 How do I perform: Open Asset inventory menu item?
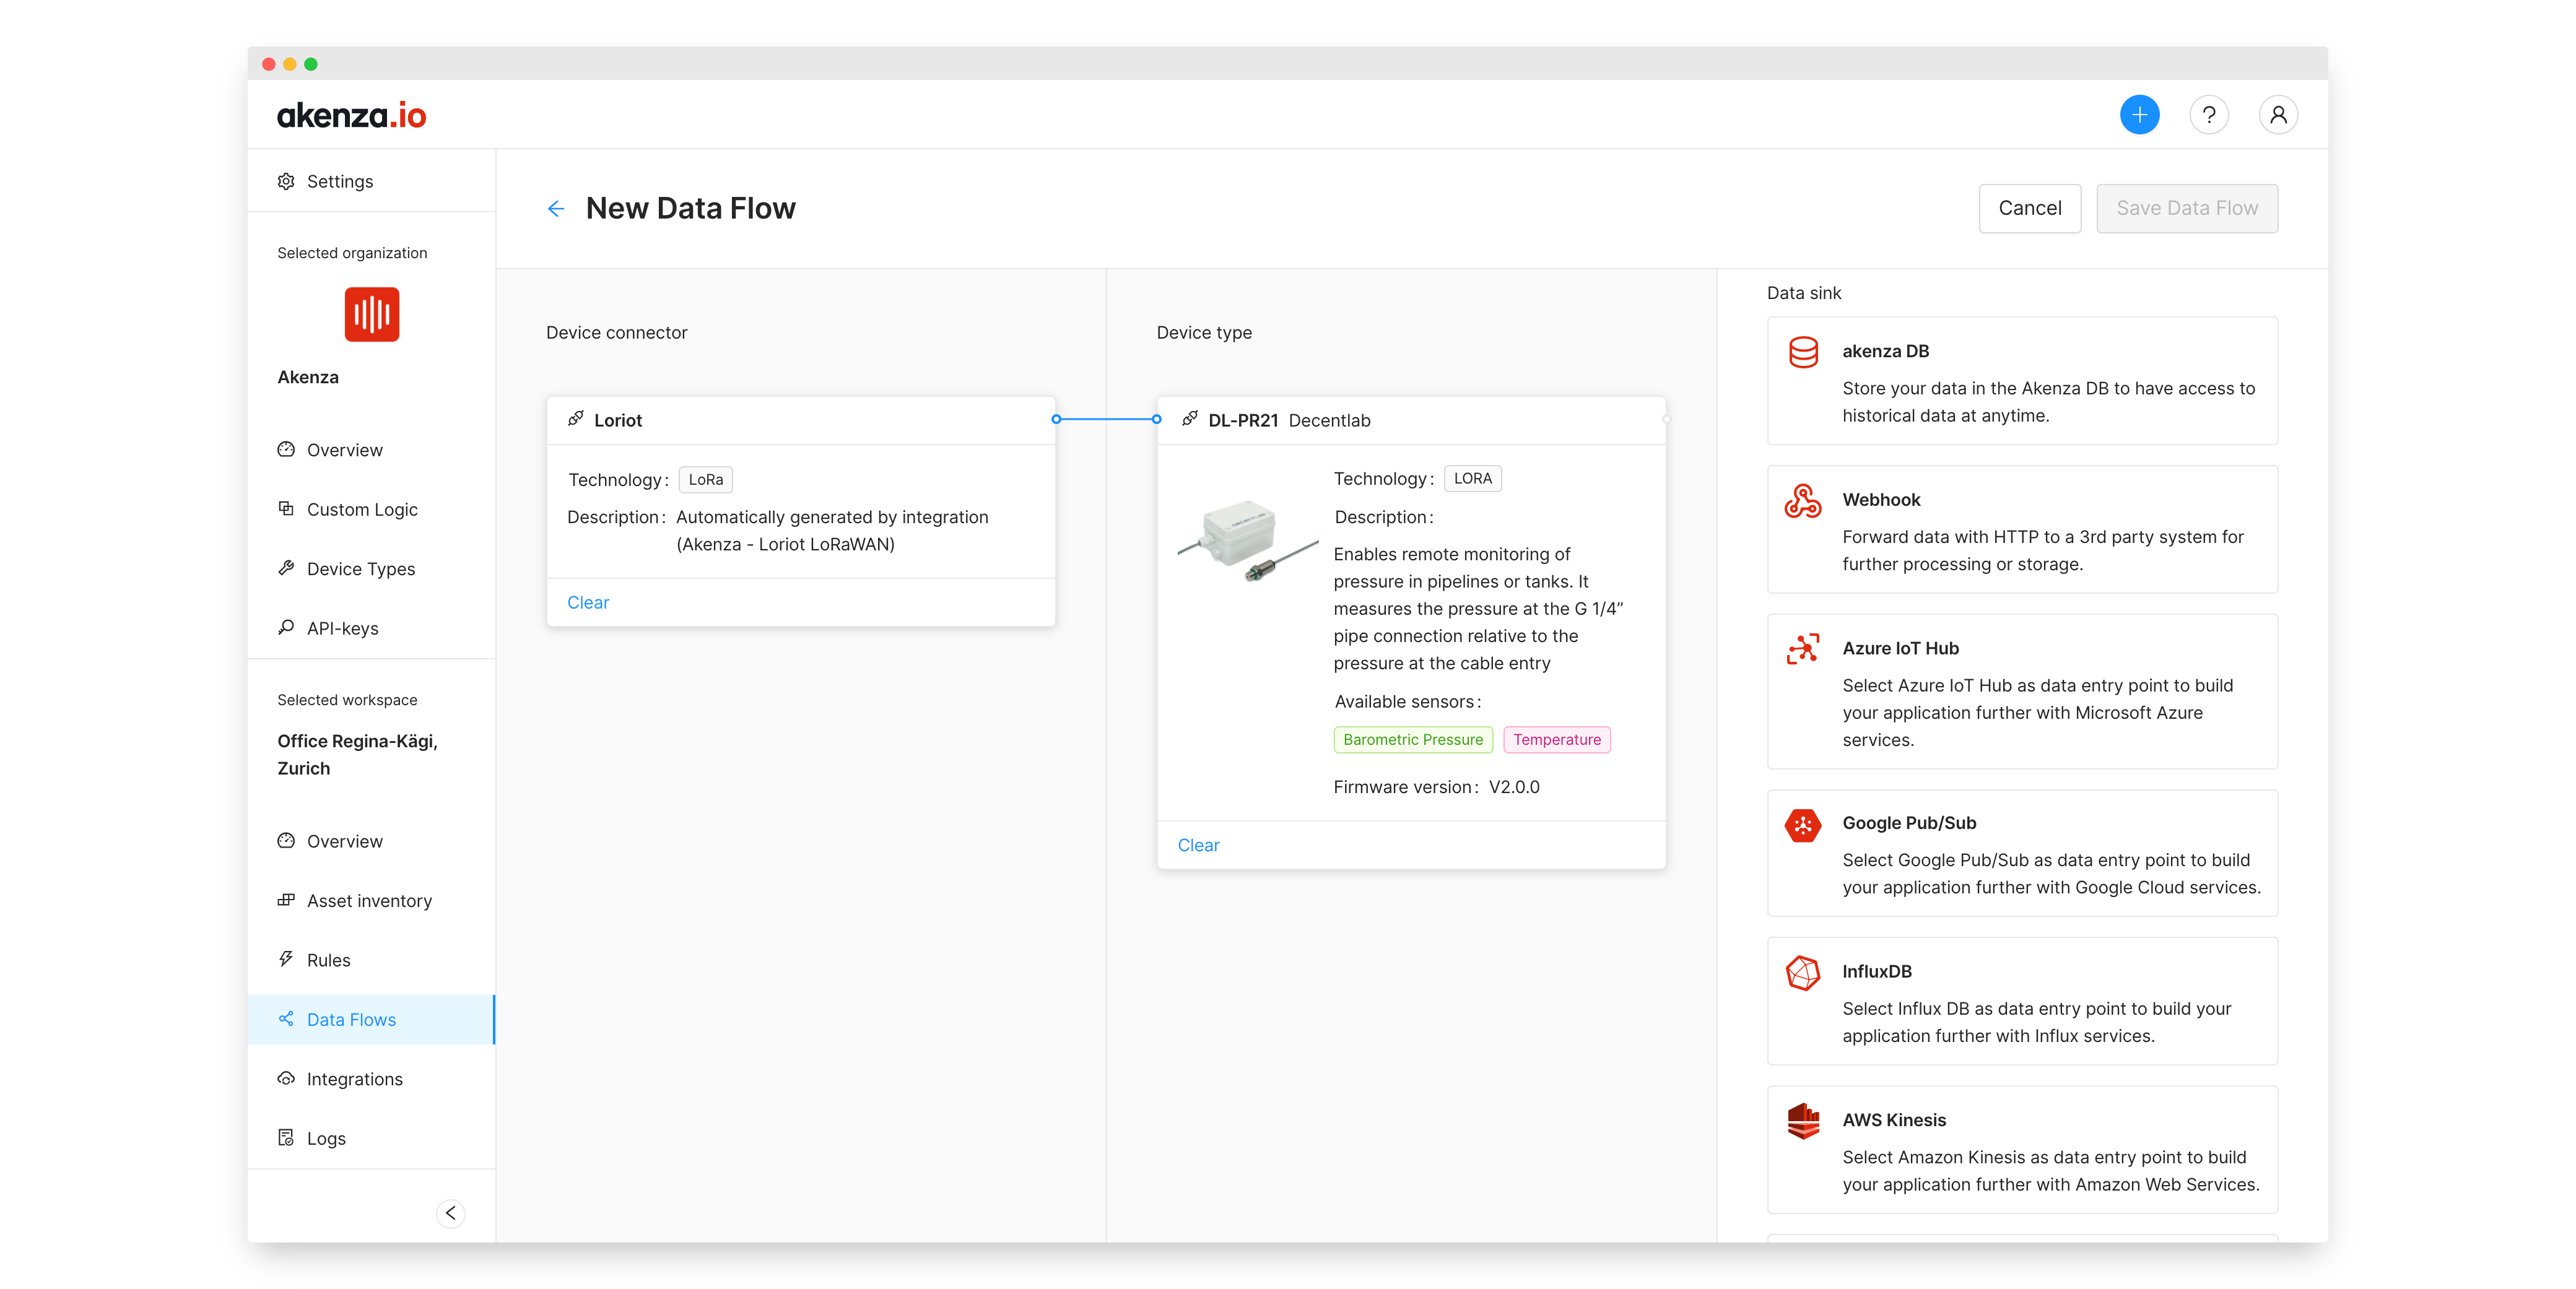click(371, 900)
